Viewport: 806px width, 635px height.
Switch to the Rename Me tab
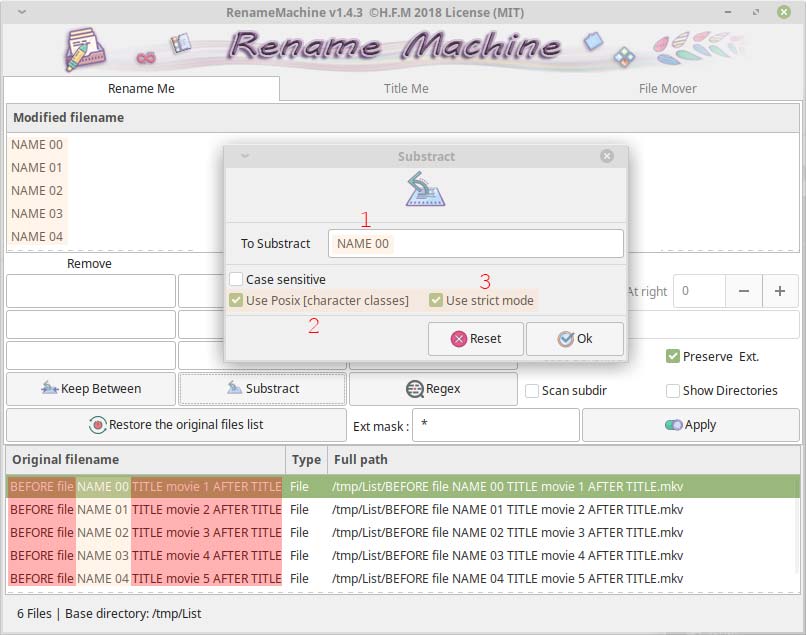click(141, 88)
